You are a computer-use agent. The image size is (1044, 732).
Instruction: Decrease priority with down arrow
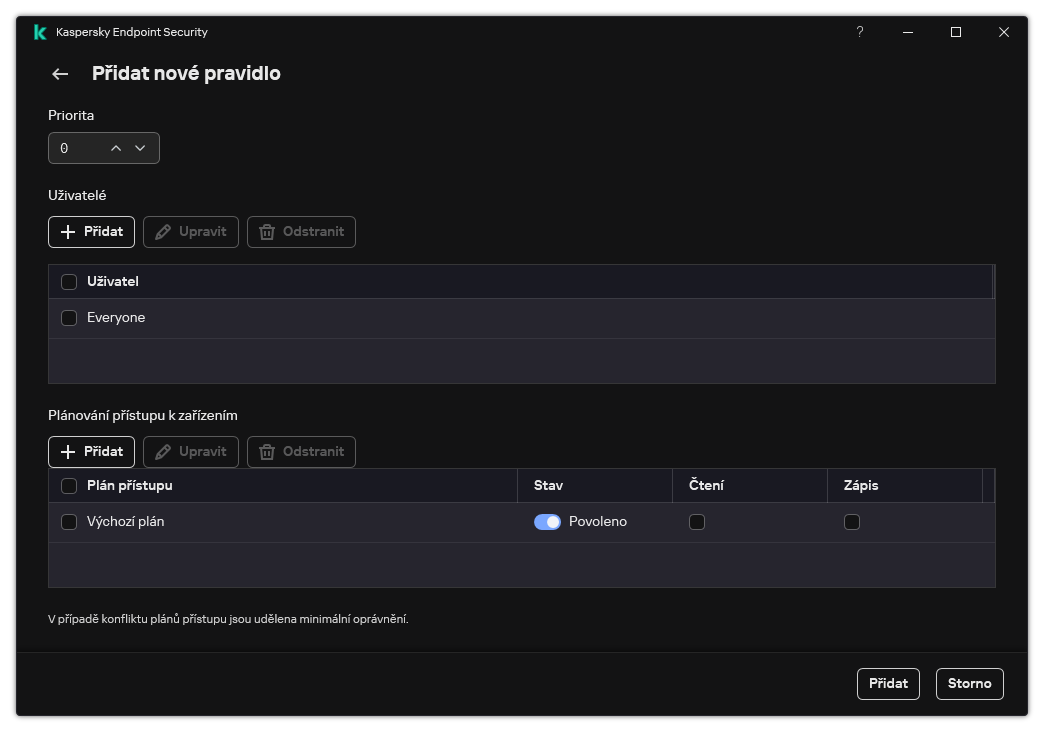tap(140, 148)
